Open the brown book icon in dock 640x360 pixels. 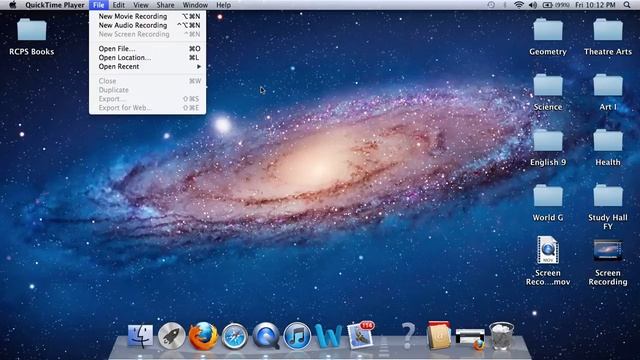(x=439, y=335)
